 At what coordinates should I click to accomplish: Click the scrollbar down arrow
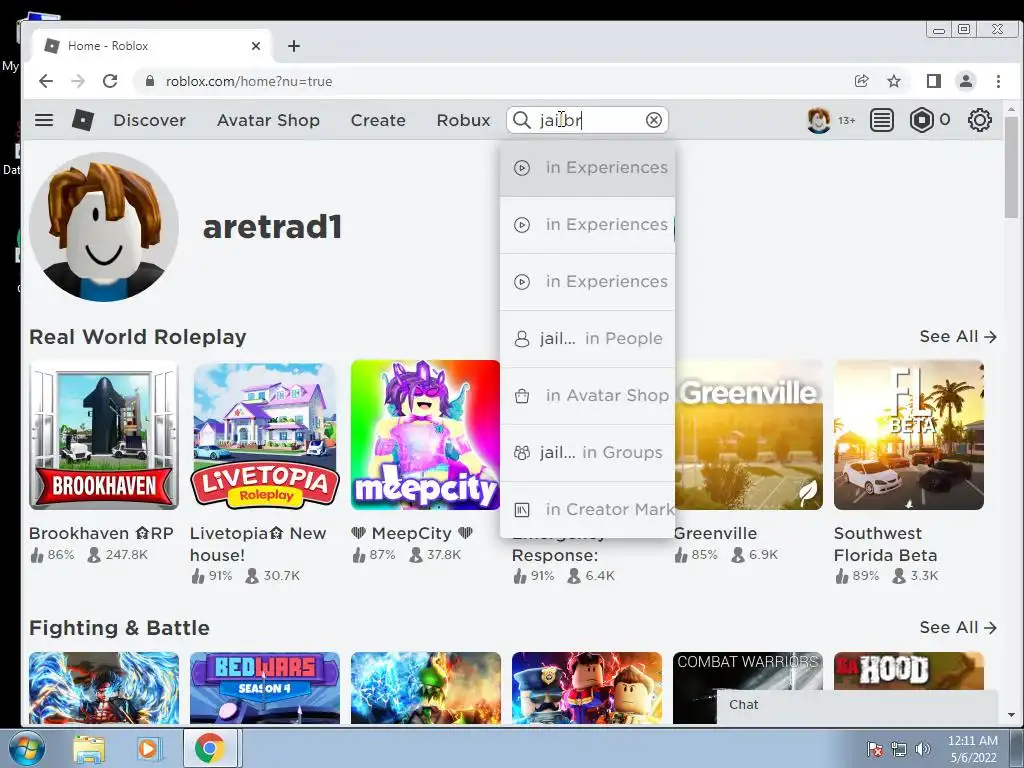pos(1011,715)
